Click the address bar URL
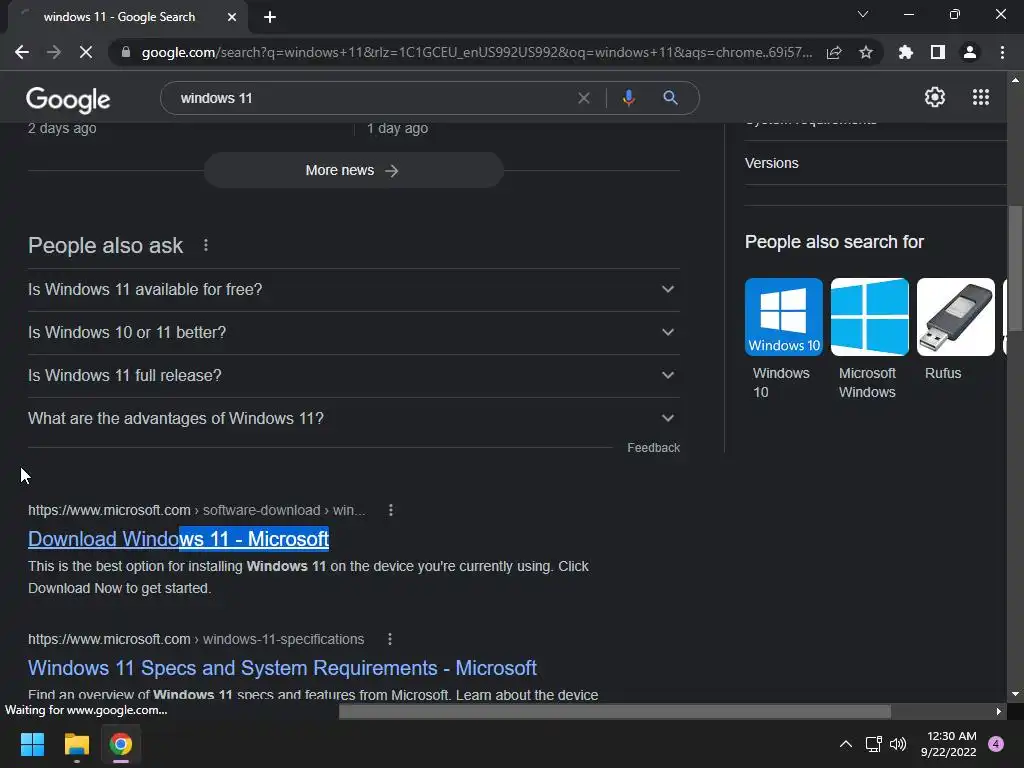 coord(477,52)
